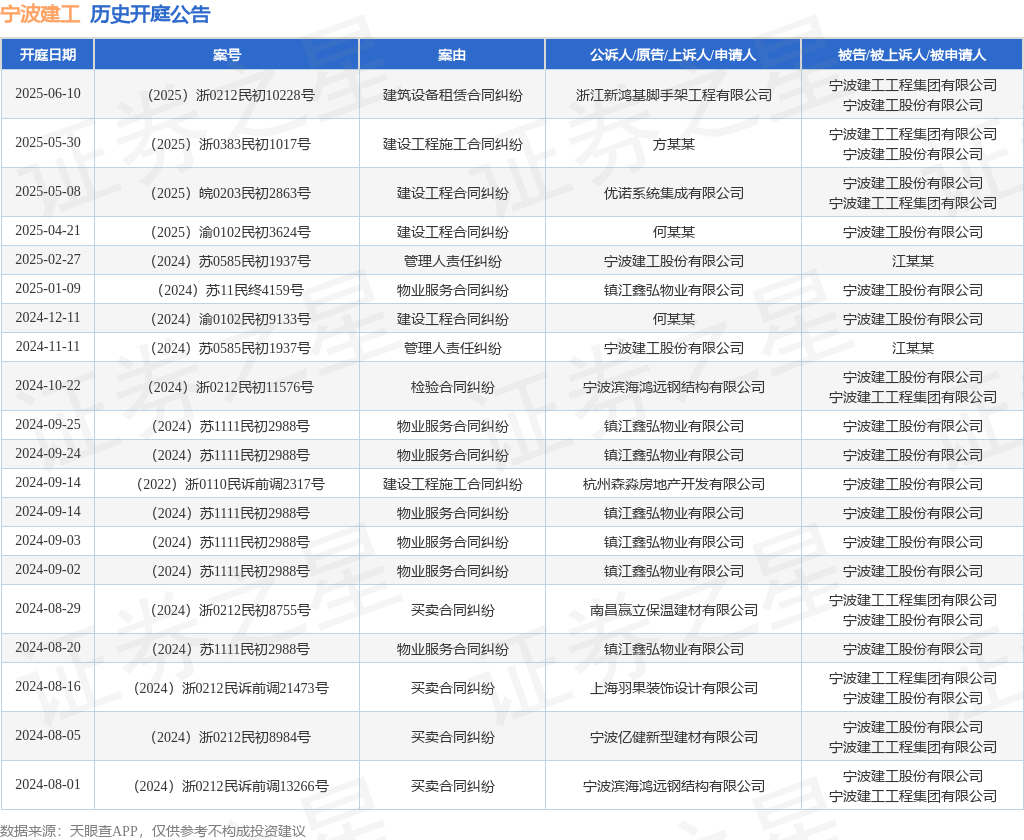Screen dimensions: 1024x840
Task: Select the 开庭日期 column header
Action: tap(48, 55)
